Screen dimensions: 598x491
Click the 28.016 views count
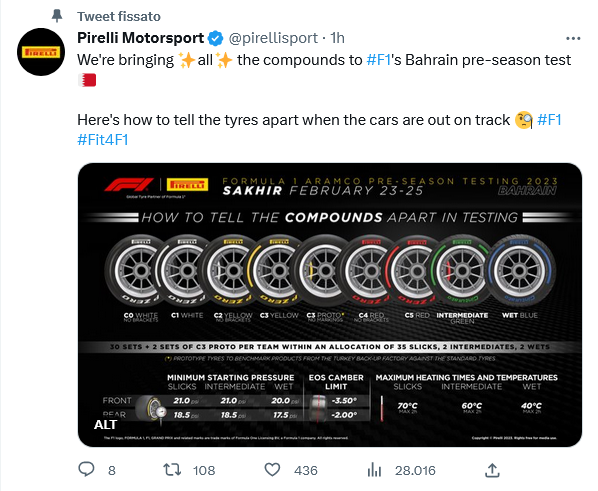[x=415, y=470]
